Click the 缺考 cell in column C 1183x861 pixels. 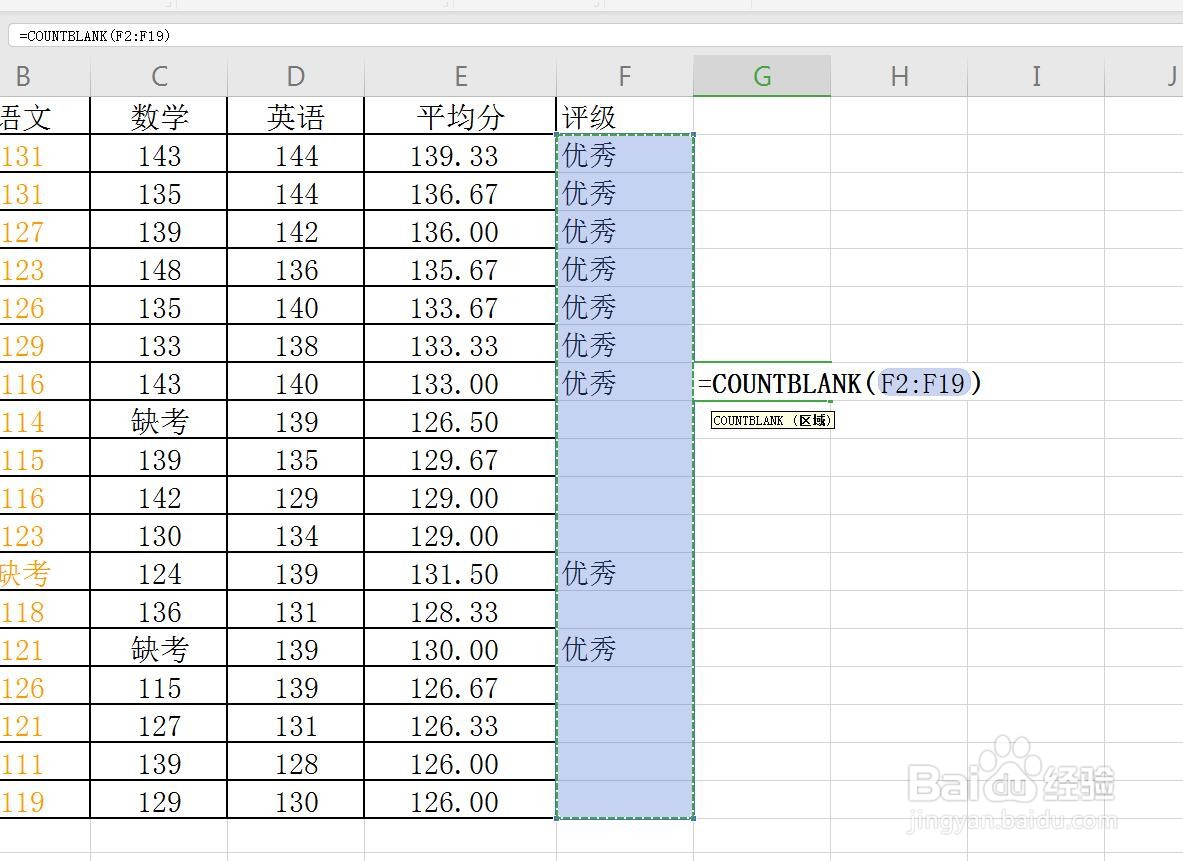[x=158, y=420]
